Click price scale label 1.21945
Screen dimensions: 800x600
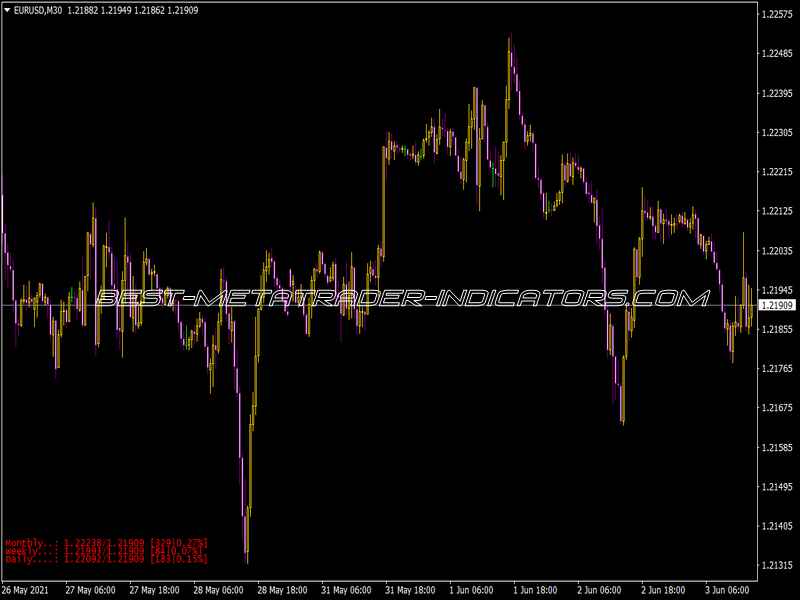pos(777,290)
